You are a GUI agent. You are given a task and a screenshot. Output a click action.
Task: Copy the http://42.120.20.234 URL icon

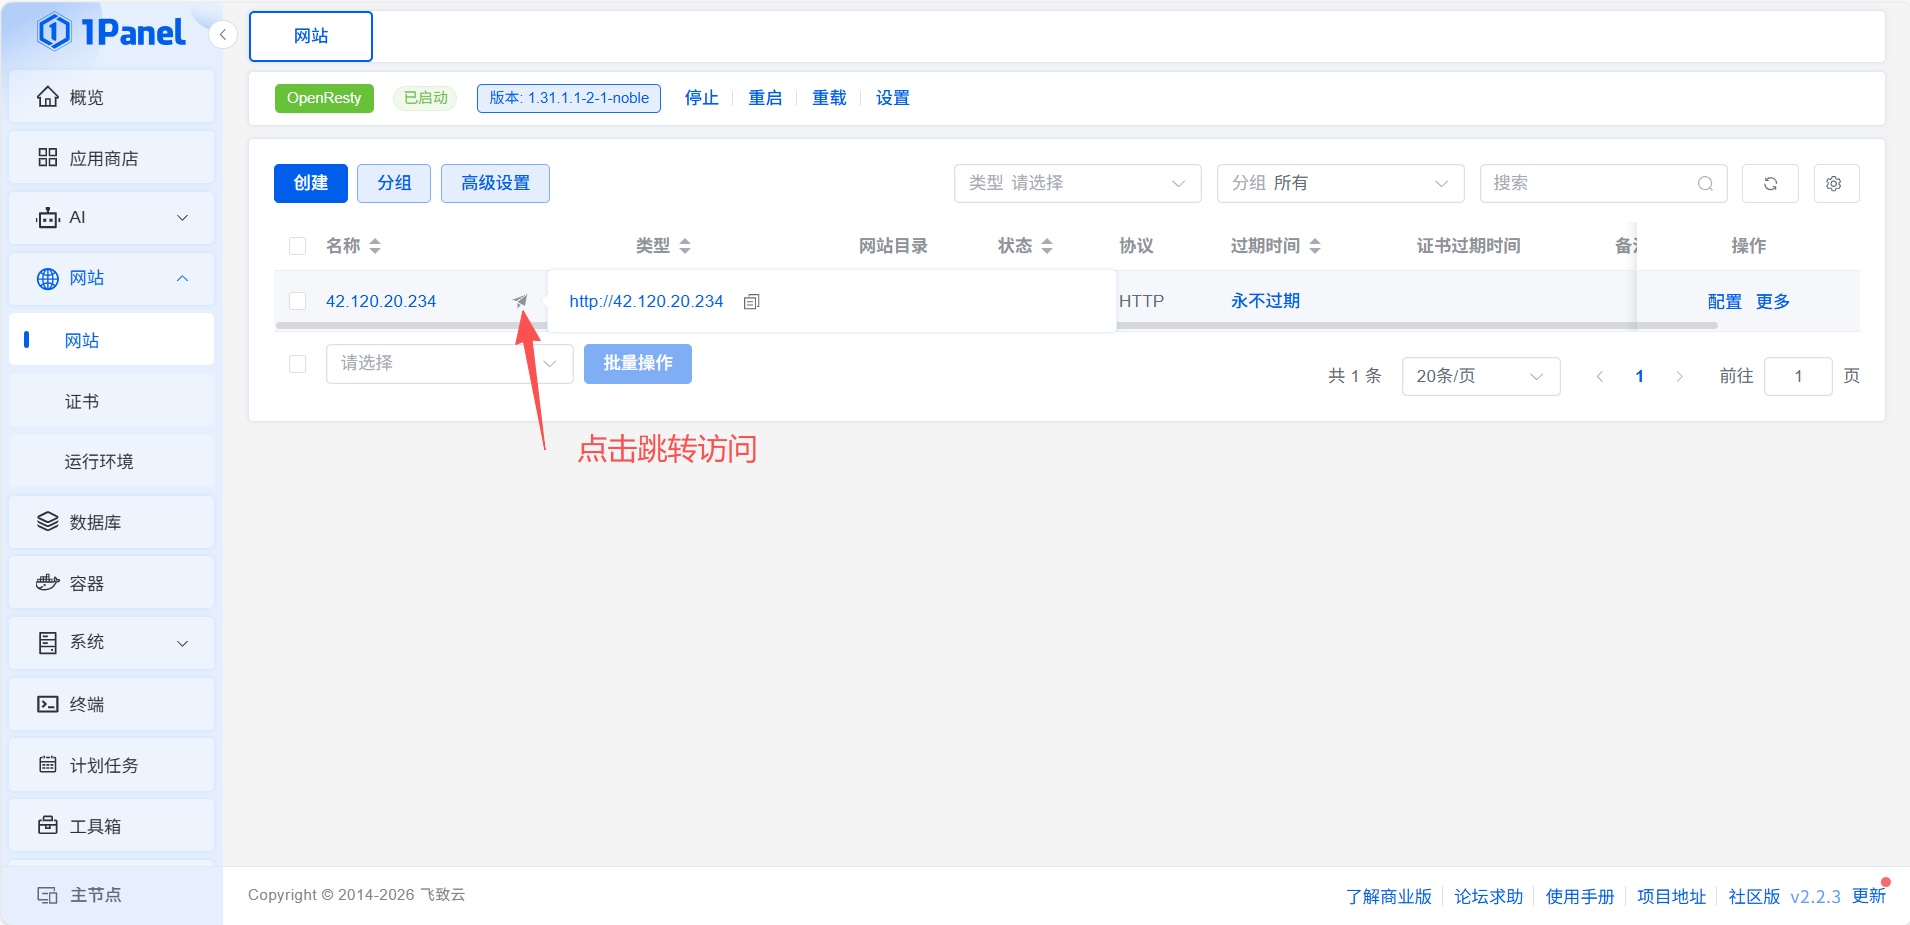coord(752,301)
